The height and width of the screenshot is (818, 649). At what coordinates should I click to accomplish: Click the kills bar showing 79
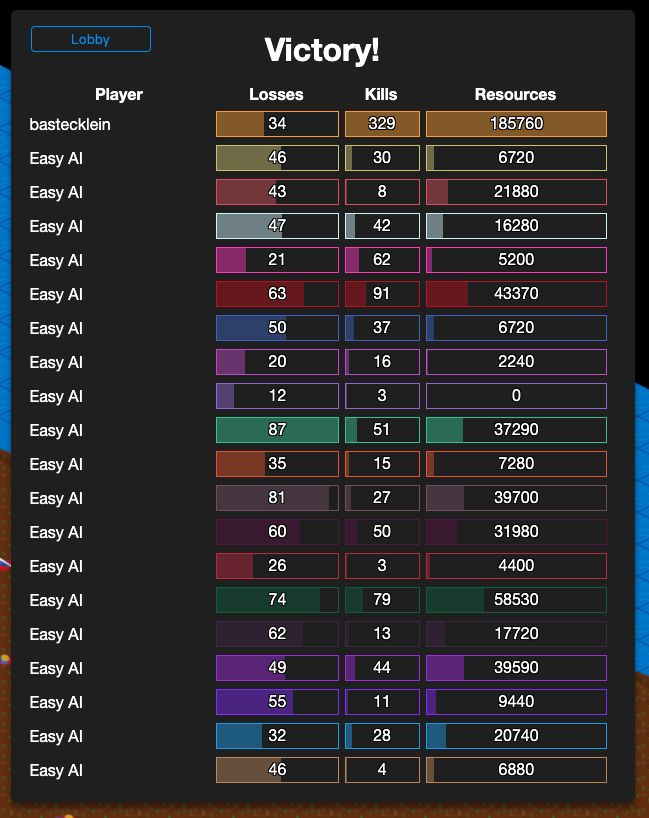[382, 600]
